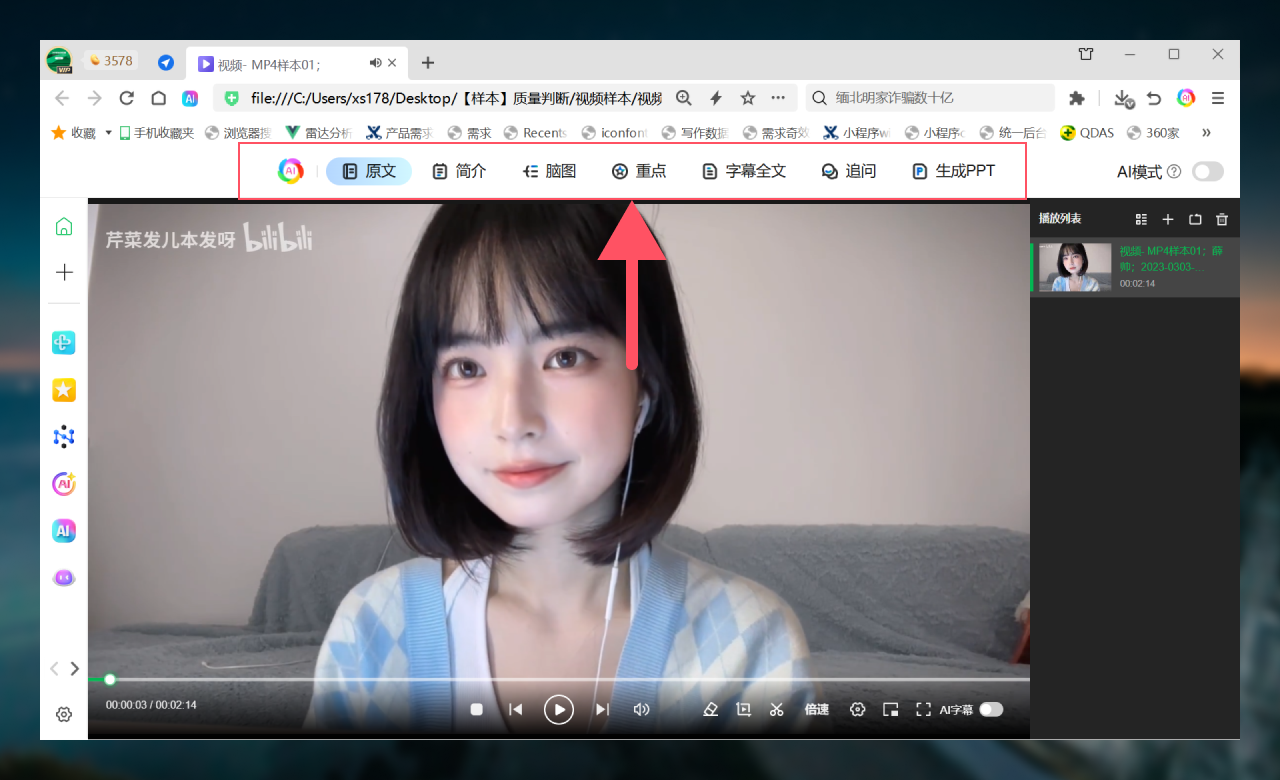
Task: Select the 字幕全文 tab
Action: tap(744, 171)
